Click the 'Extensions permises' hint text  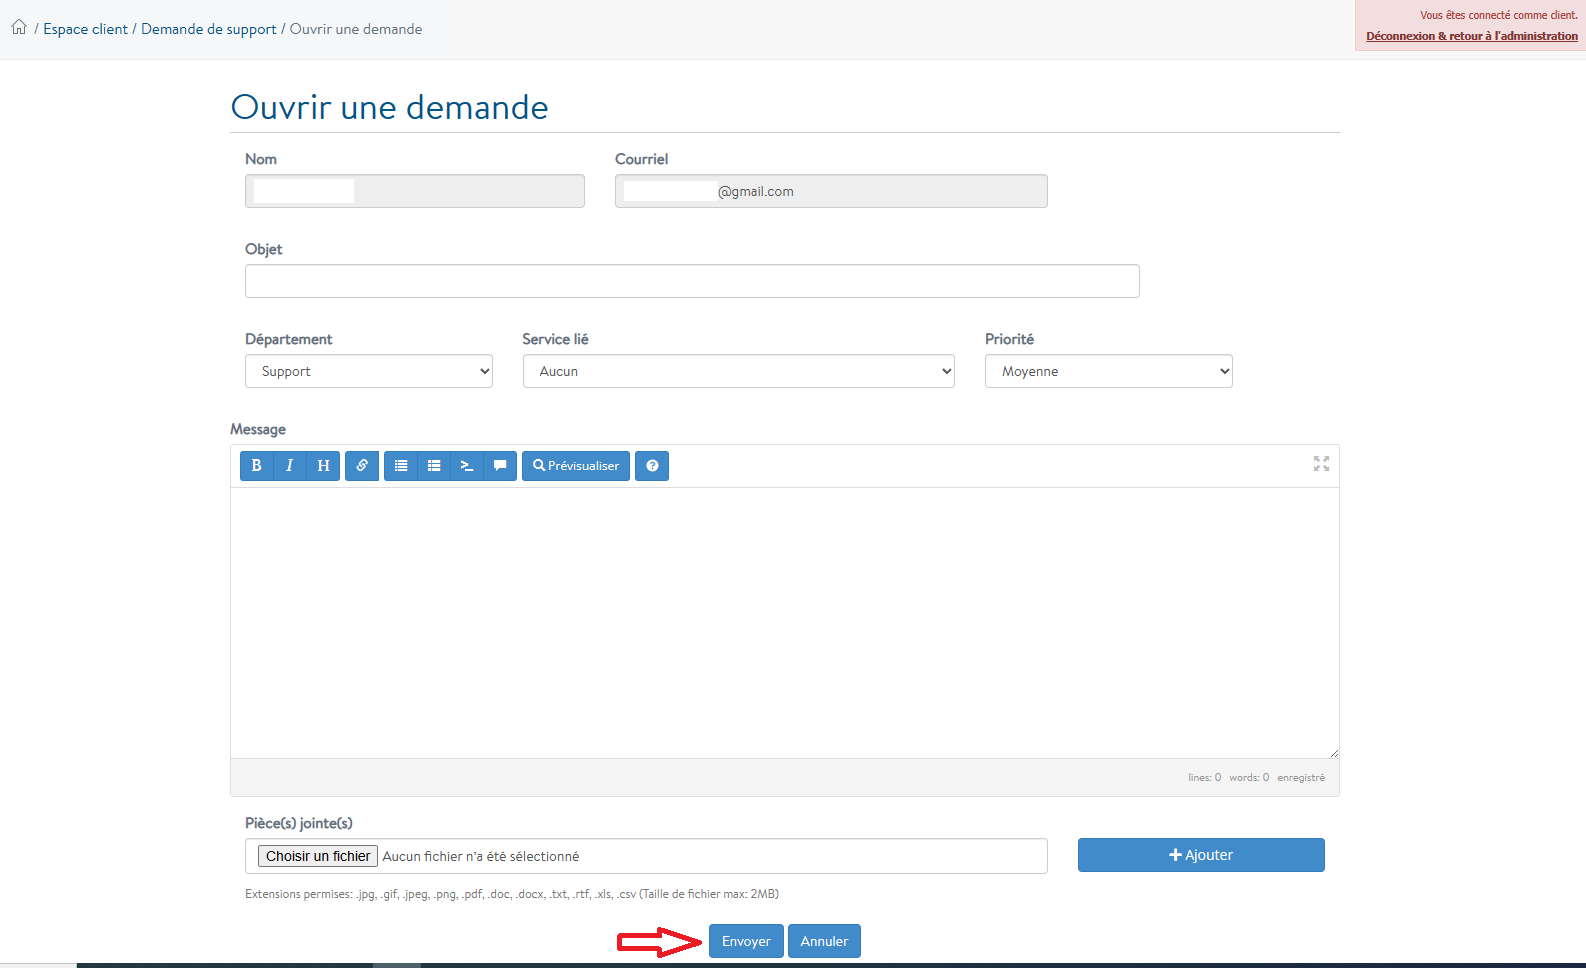pyautogui.click(x=512, y=894)
